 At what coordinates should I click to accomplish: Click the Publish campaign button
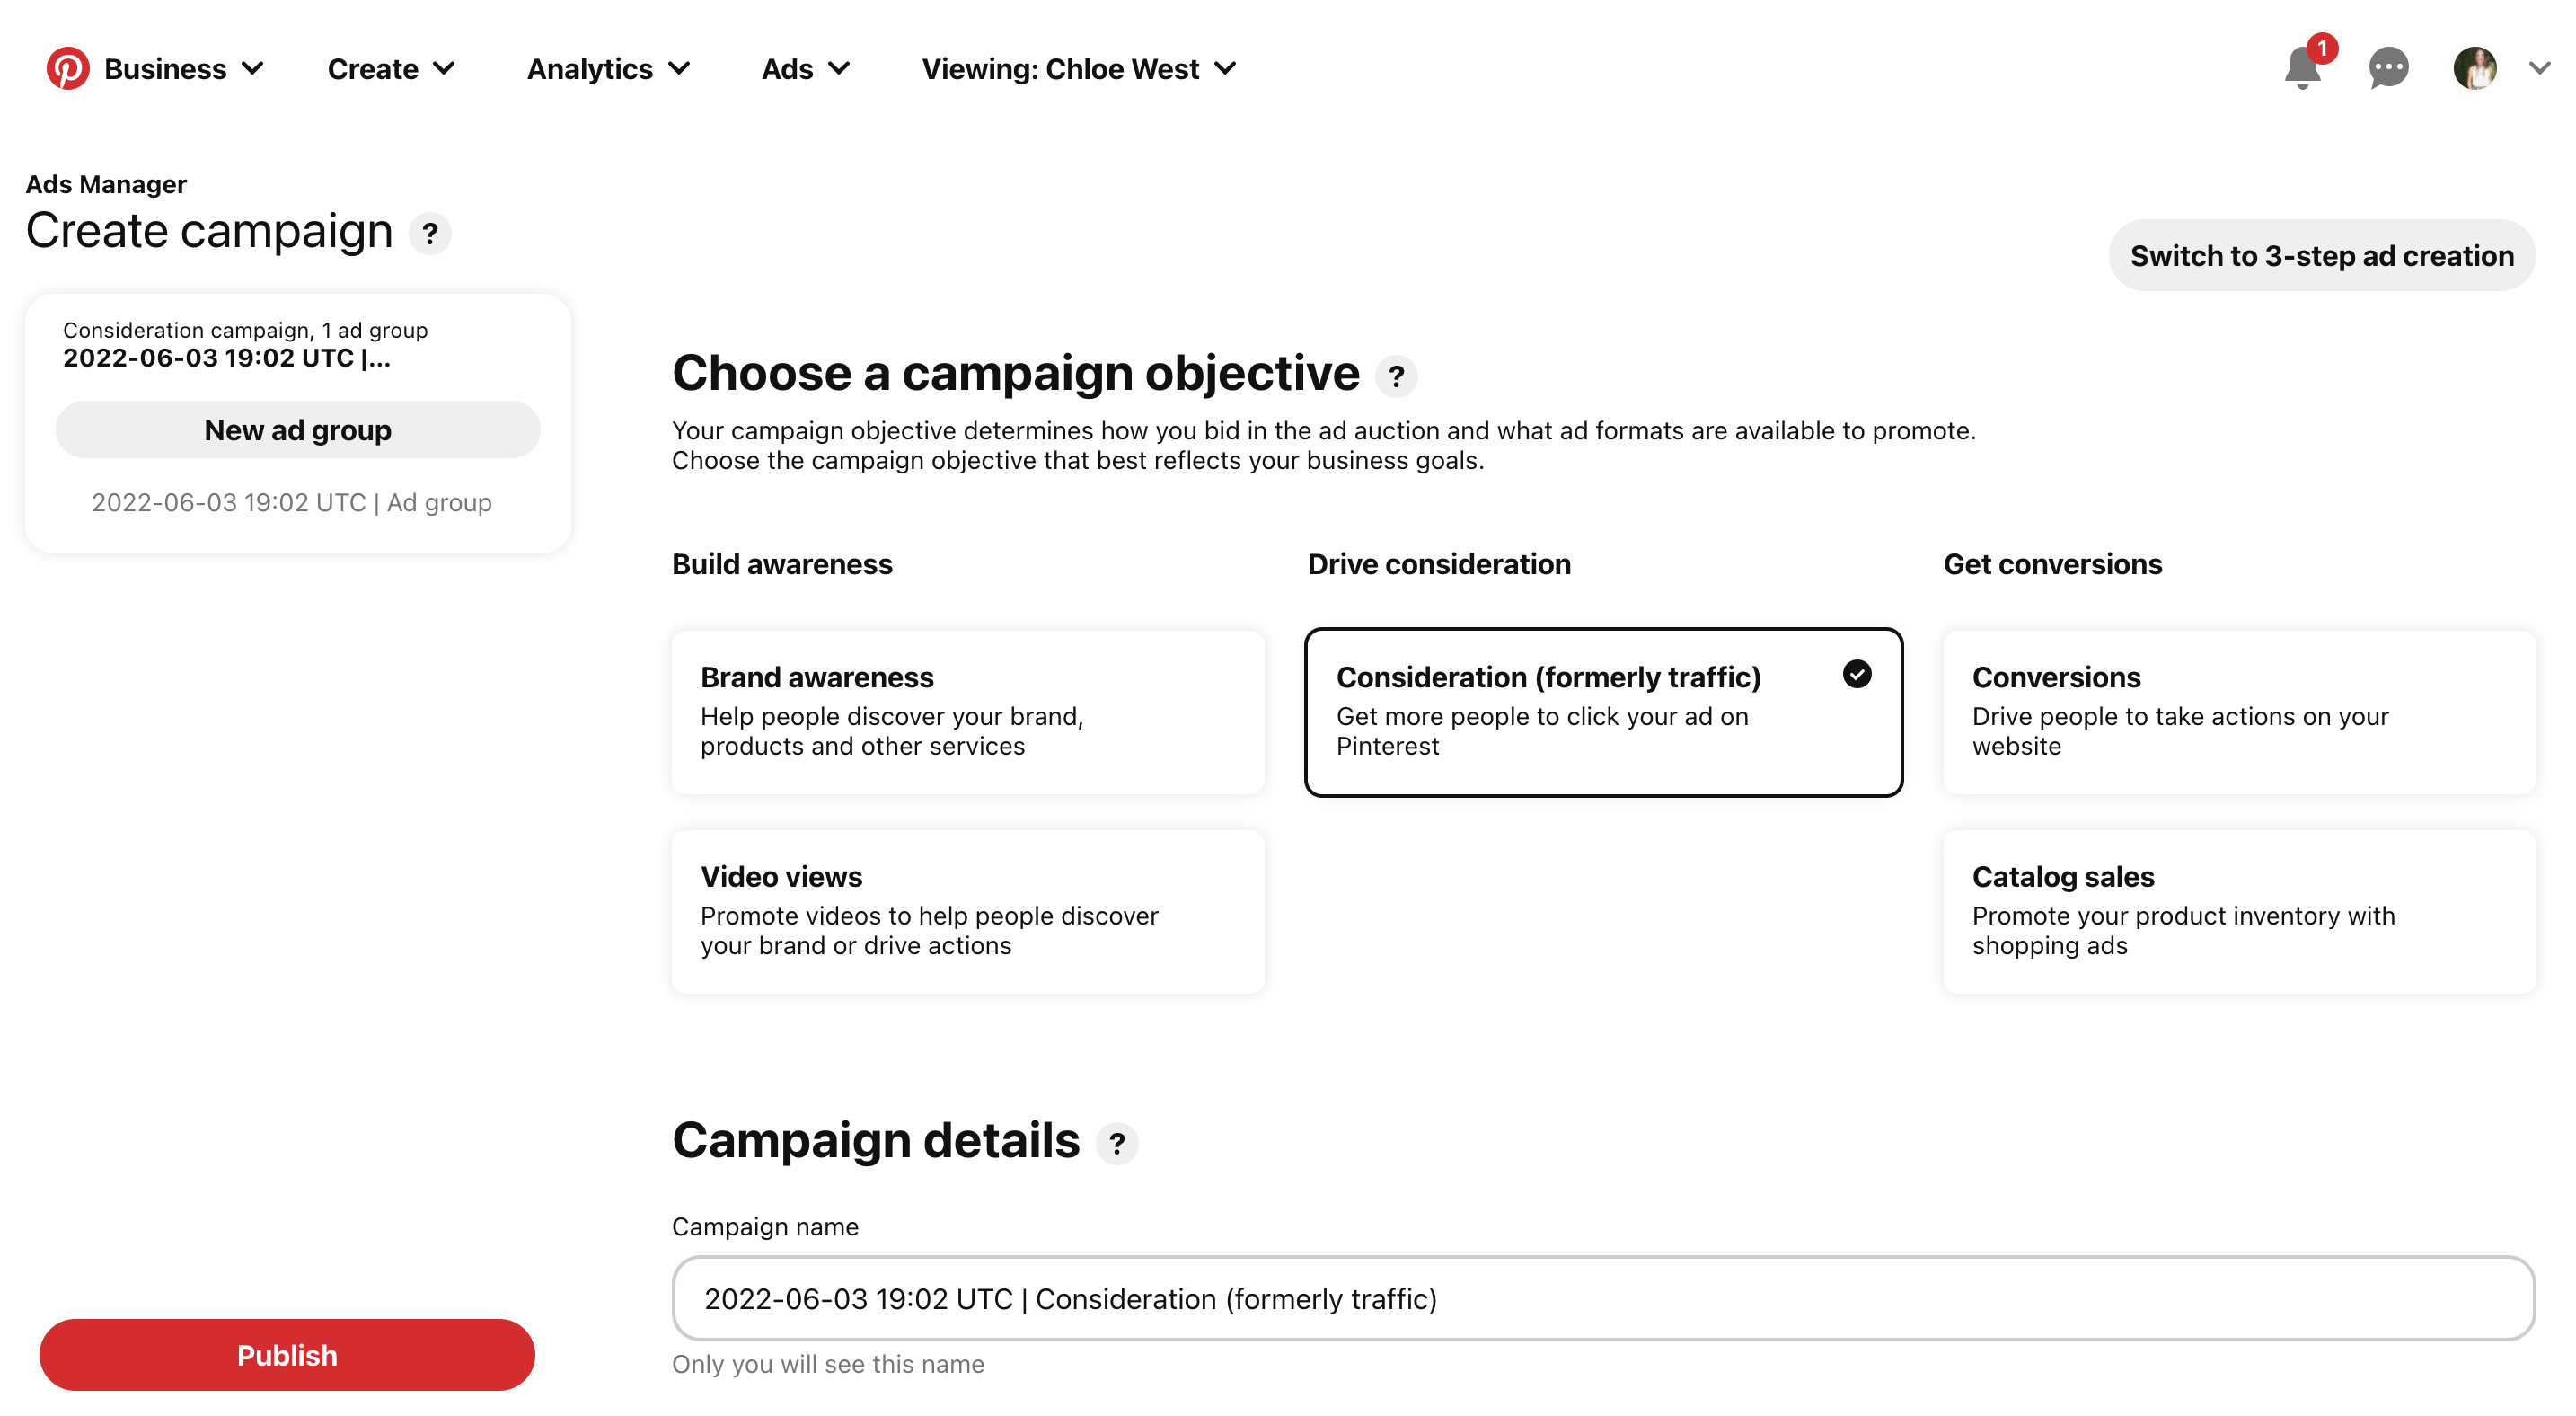[286, 1355]
